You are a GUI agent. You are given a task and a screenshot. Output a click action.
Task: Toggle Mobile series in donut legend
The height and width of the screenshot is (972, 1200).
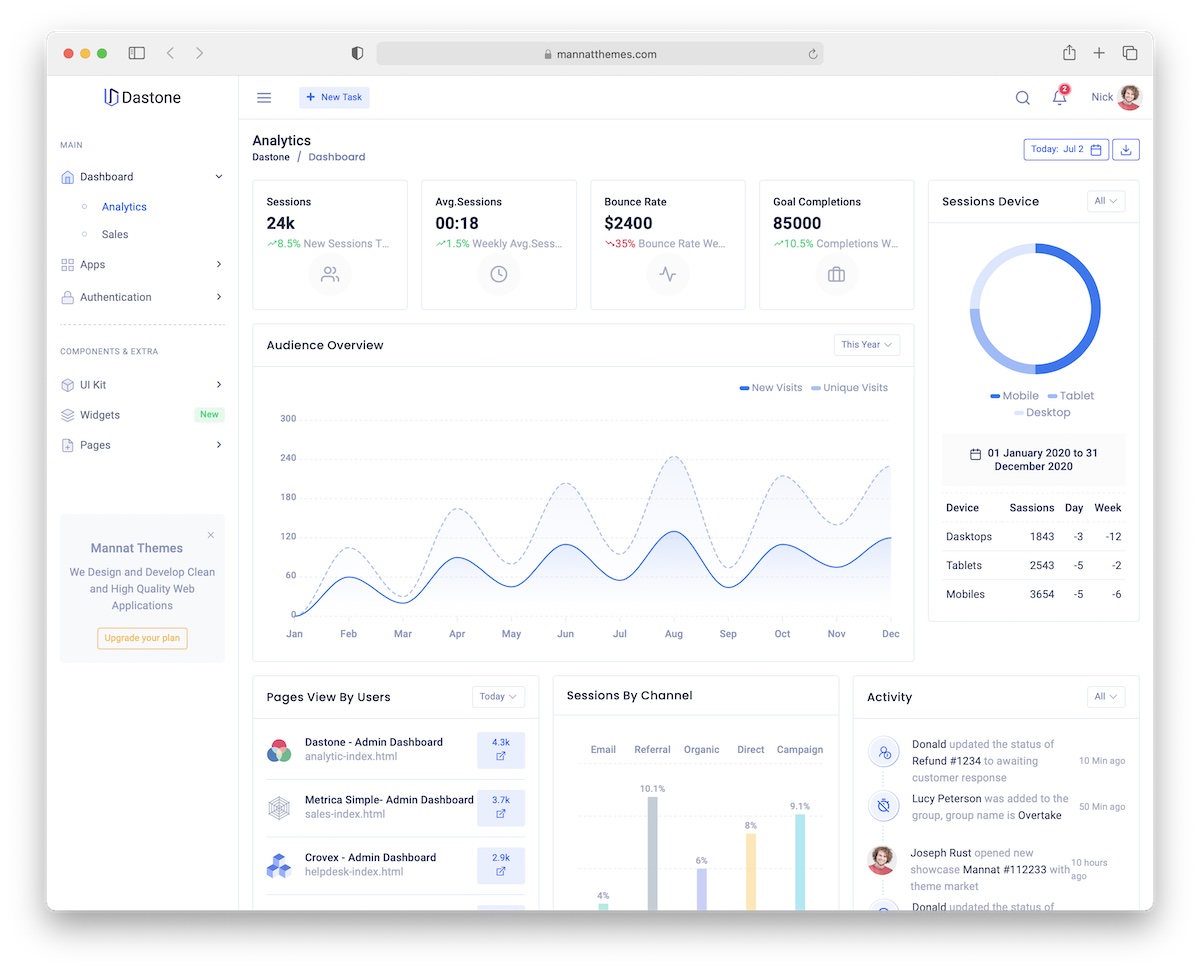[1014, 396]
